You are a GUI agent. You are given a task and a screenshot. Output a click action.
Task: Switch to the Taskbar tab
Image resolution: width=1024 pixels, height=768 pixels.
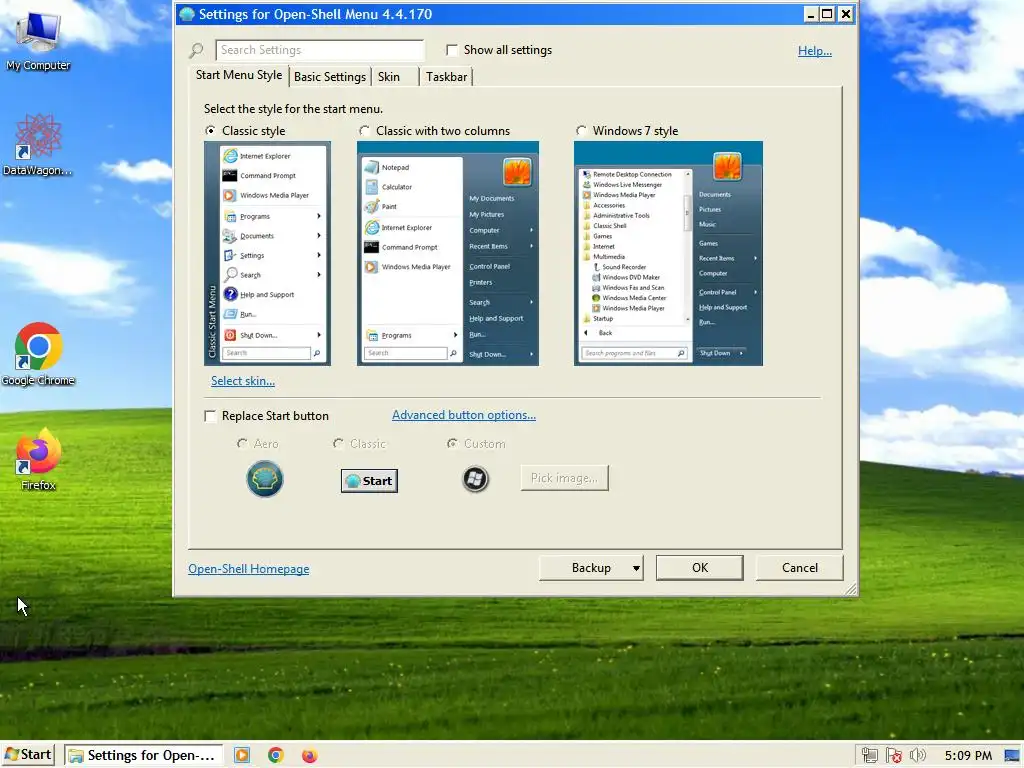447,77
